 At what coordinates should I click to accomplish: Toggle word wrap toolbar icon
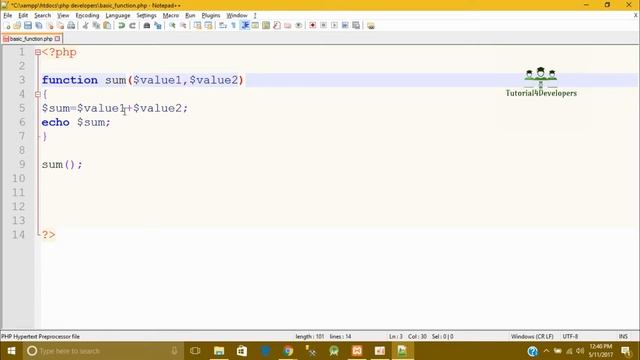point(223,26)
